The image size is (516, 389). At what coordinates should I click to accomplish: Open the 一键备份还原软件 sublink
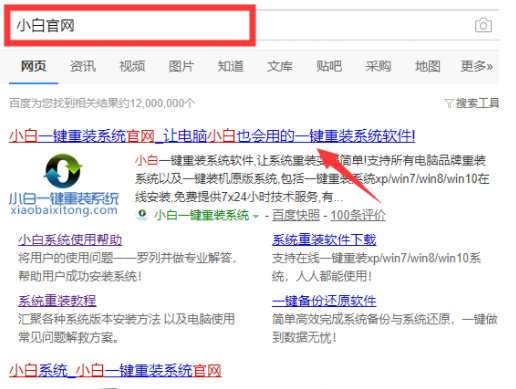pyautogui.click(x=324, y=301)
